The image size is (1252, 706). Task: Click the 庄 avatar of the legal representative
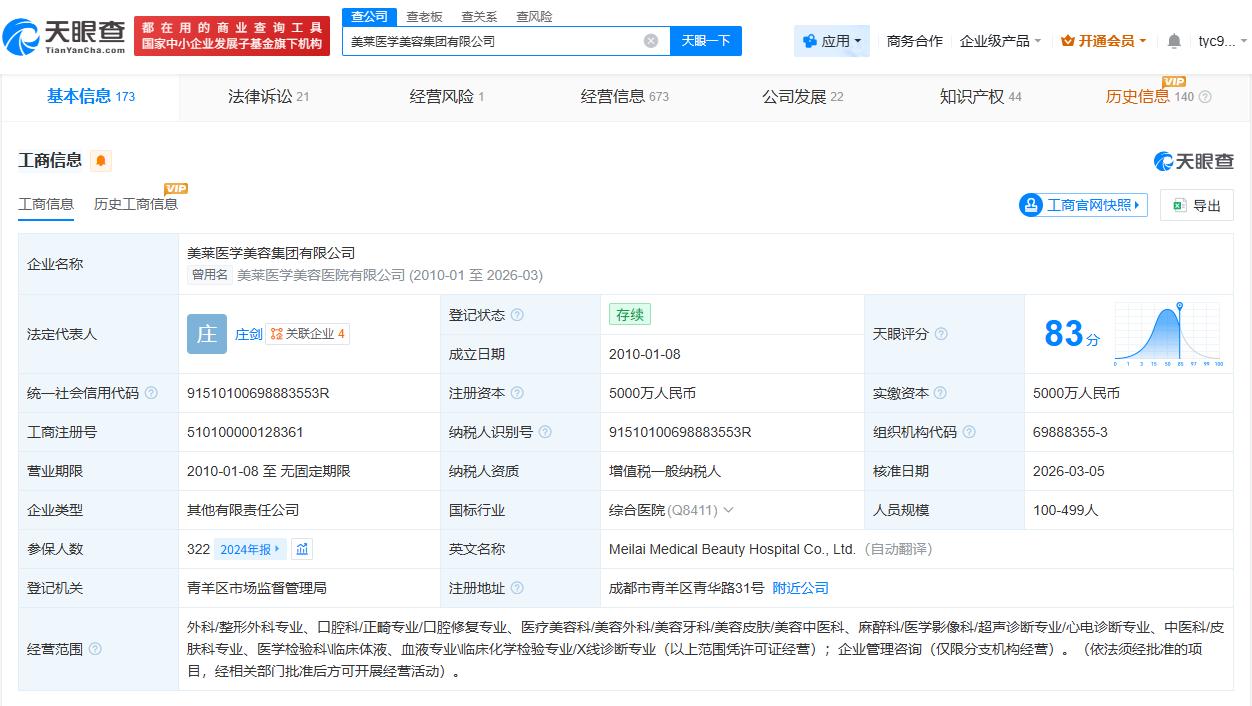(x=206, y=334)
